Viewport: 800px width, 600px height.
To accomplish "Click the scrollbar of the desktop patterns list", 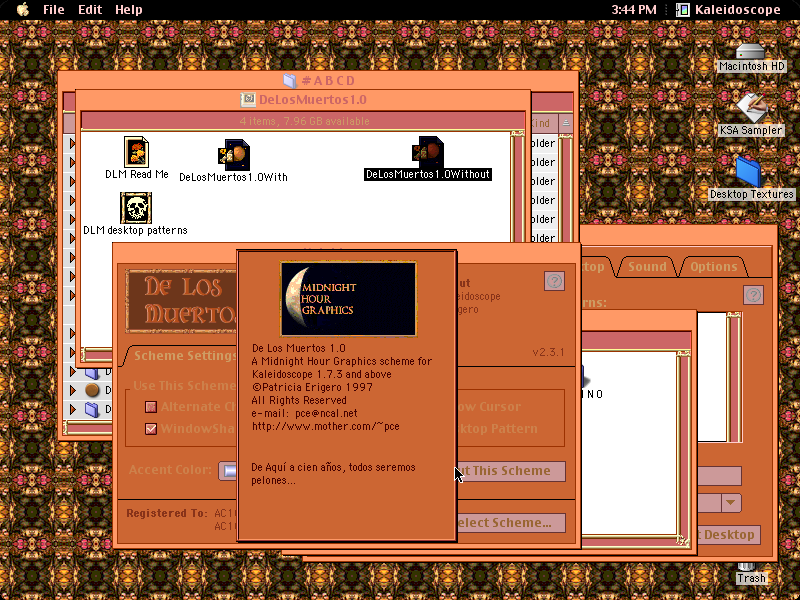I will point(735,378).
